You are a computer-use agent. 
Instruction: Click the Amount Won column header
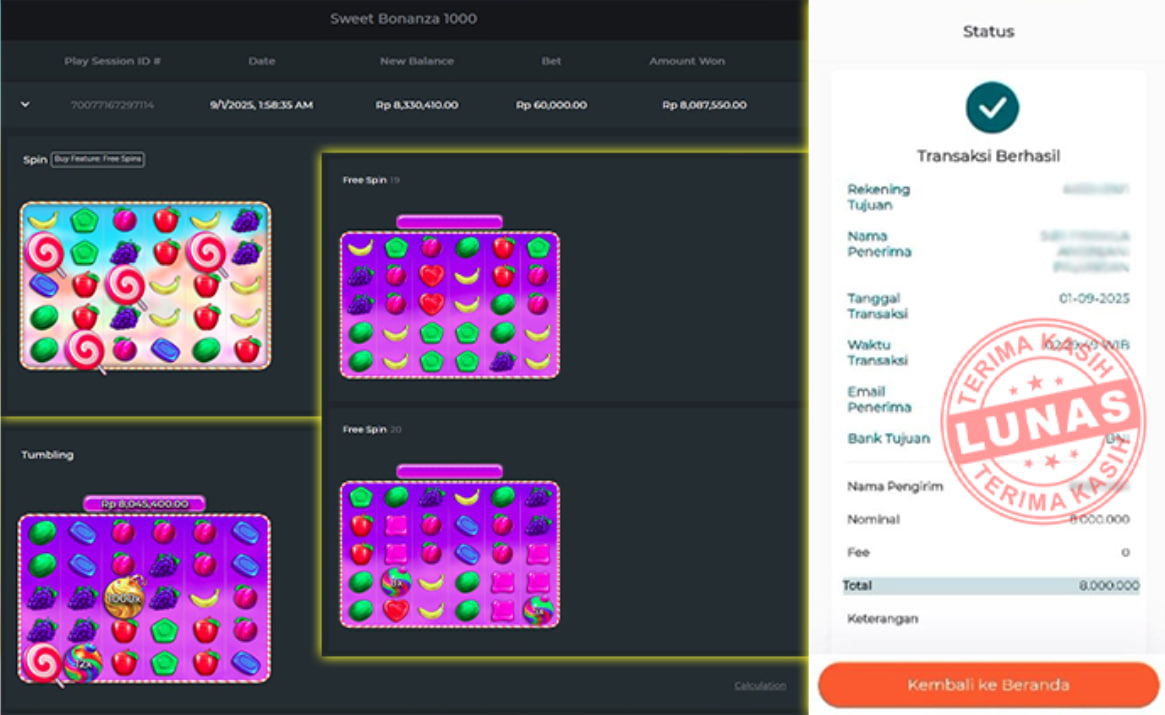pyautogui.click(x=687, y=61)
